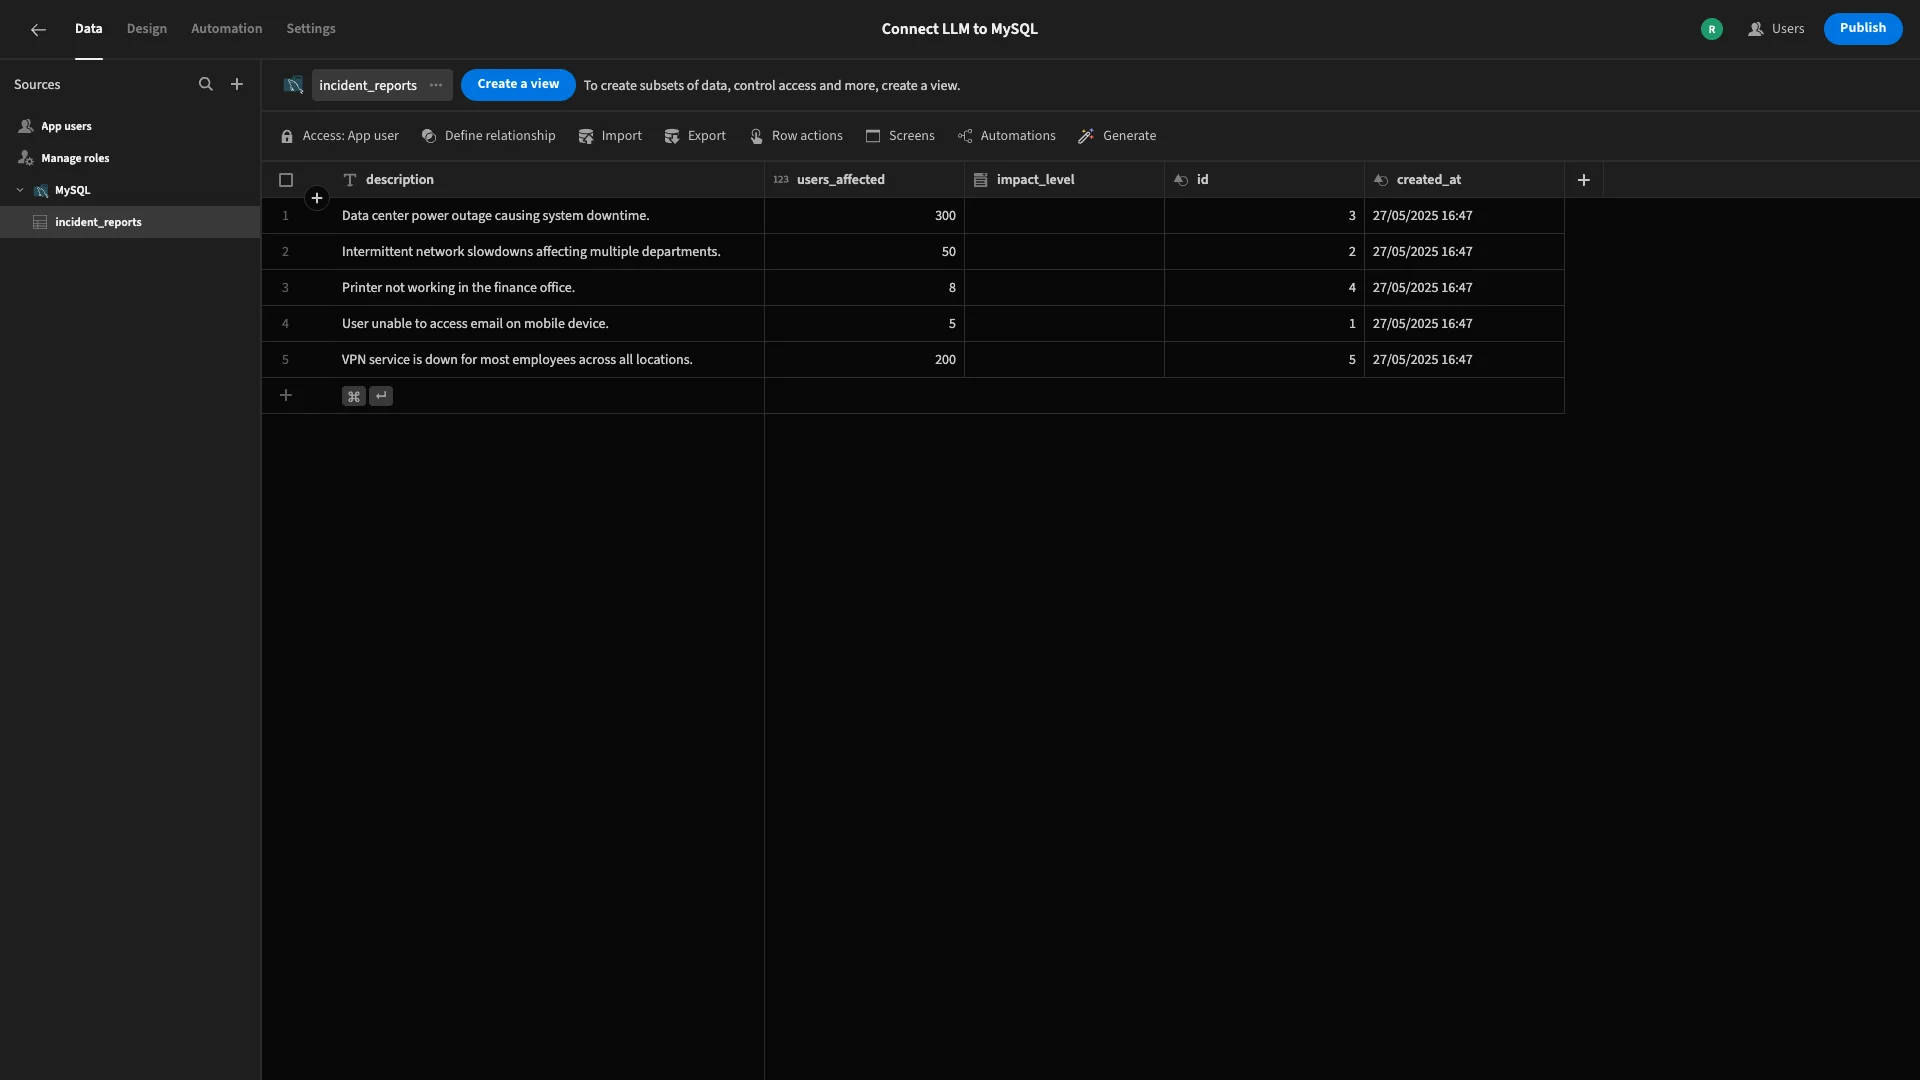Click the Automations icon
The width and height of the screenshot is (1920, 1080).
point(965,137)
